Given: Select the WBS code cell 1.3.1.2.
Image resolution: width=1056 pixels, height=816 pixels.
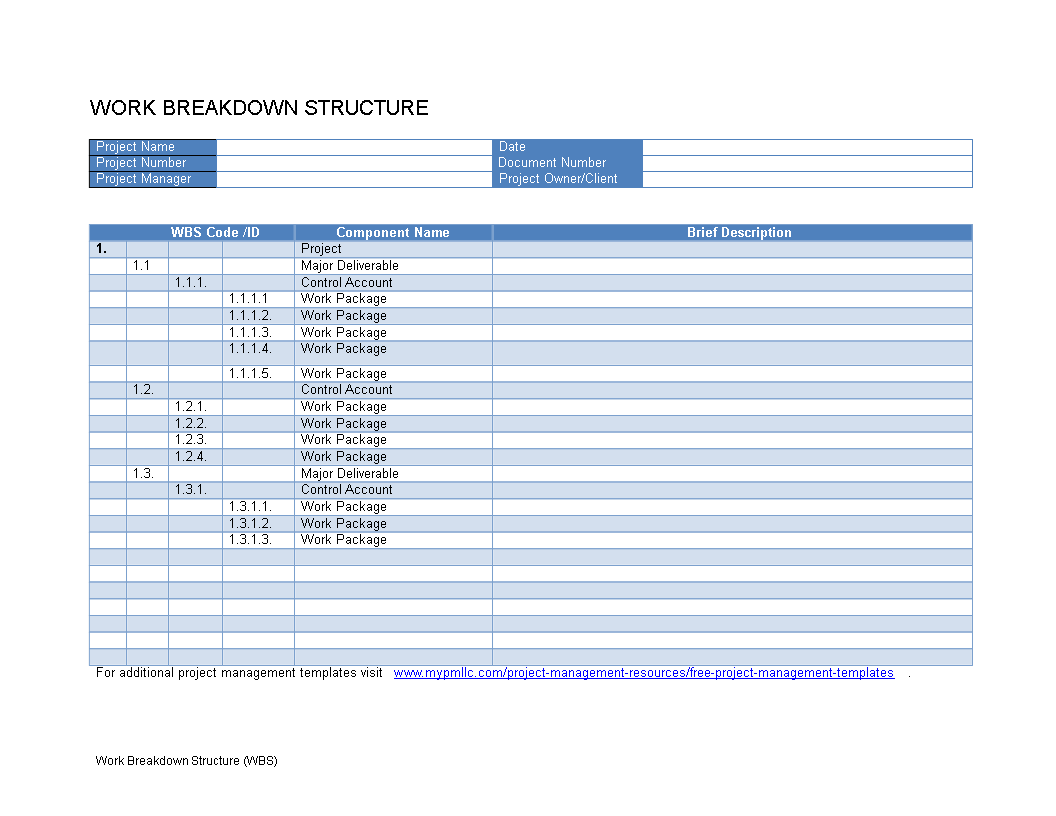Looking at the screenshot, I should (x=259, y=523).
